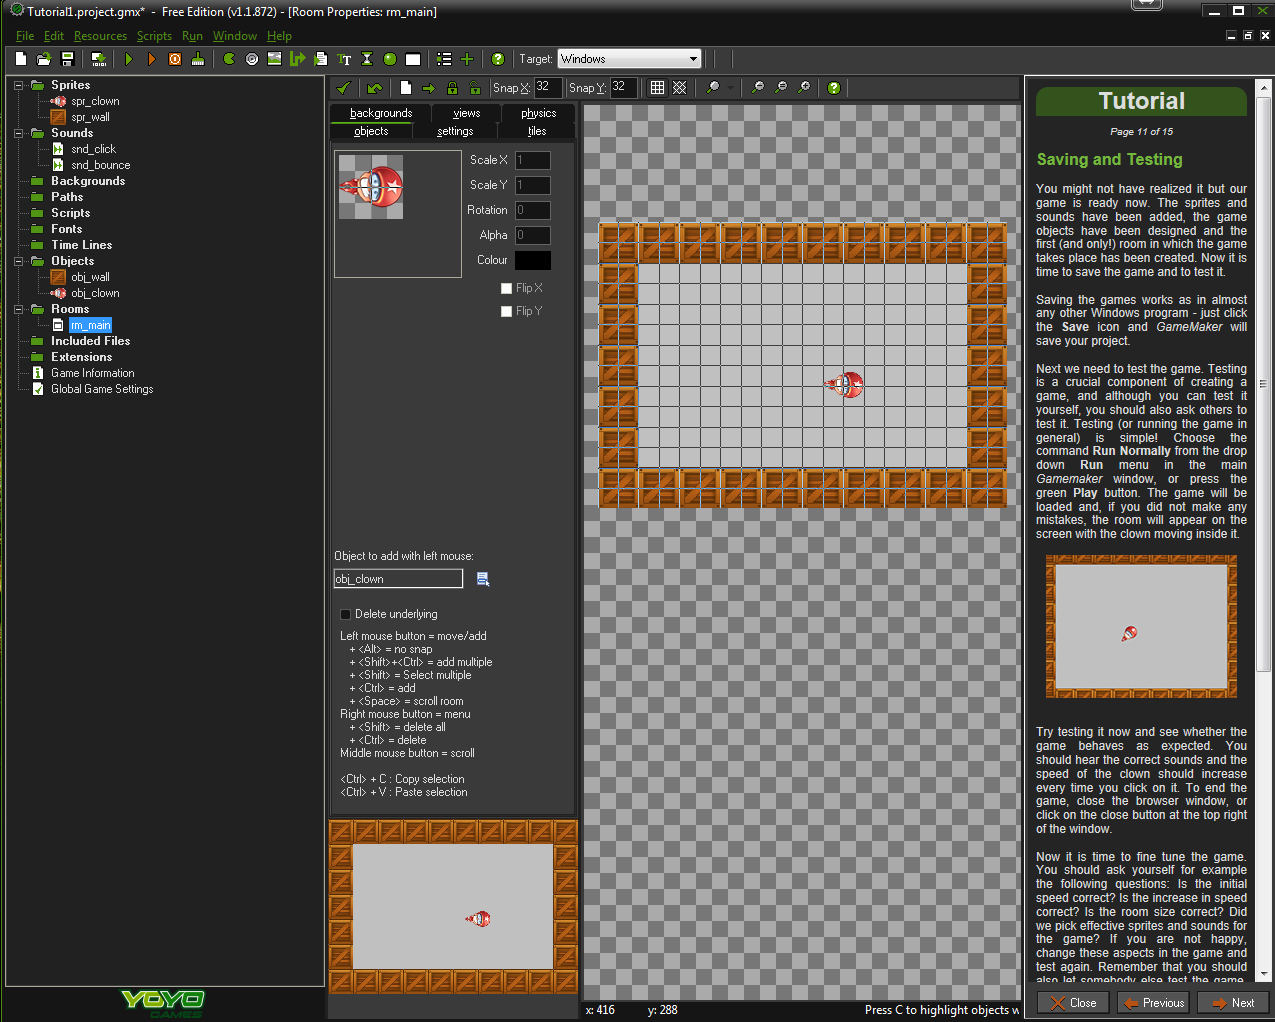Collapse the Objects folder in resource tree
This screenshot has height=1022, width=1275.
18,261
